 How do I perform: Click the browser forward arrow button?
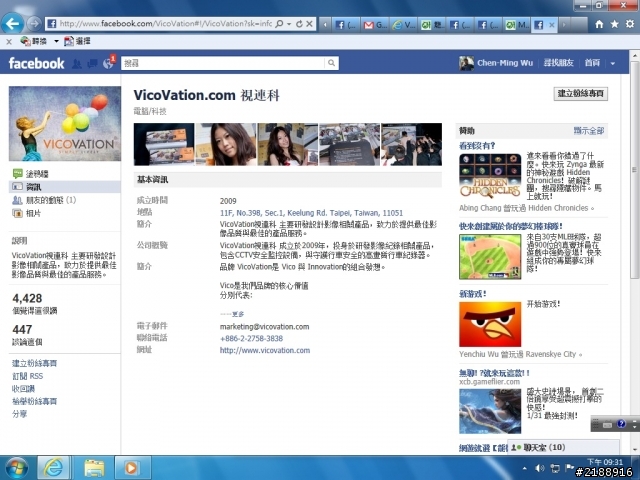coord(35,24)
